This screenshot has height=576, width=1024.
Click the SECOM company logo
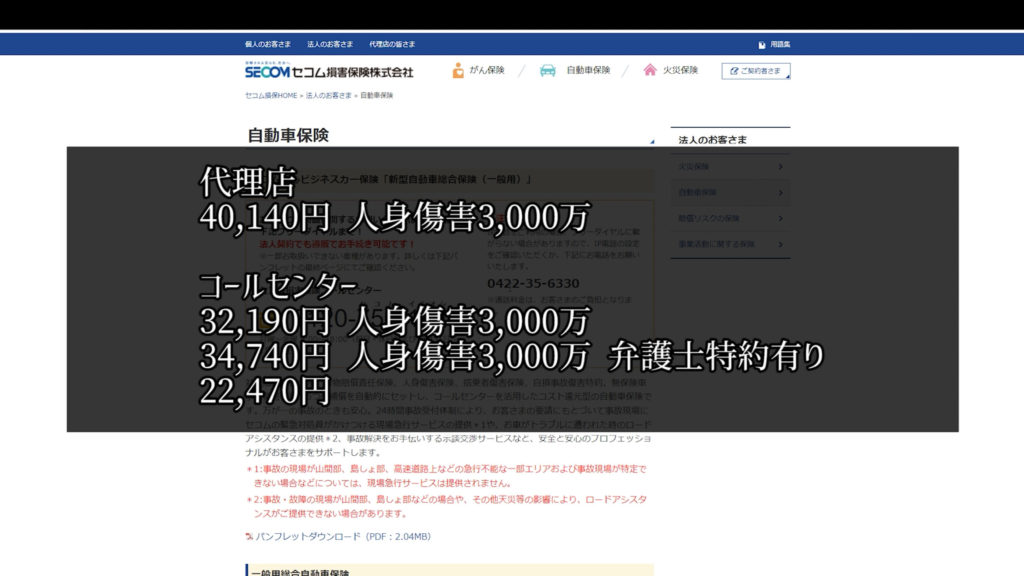[x=328, y=71]
